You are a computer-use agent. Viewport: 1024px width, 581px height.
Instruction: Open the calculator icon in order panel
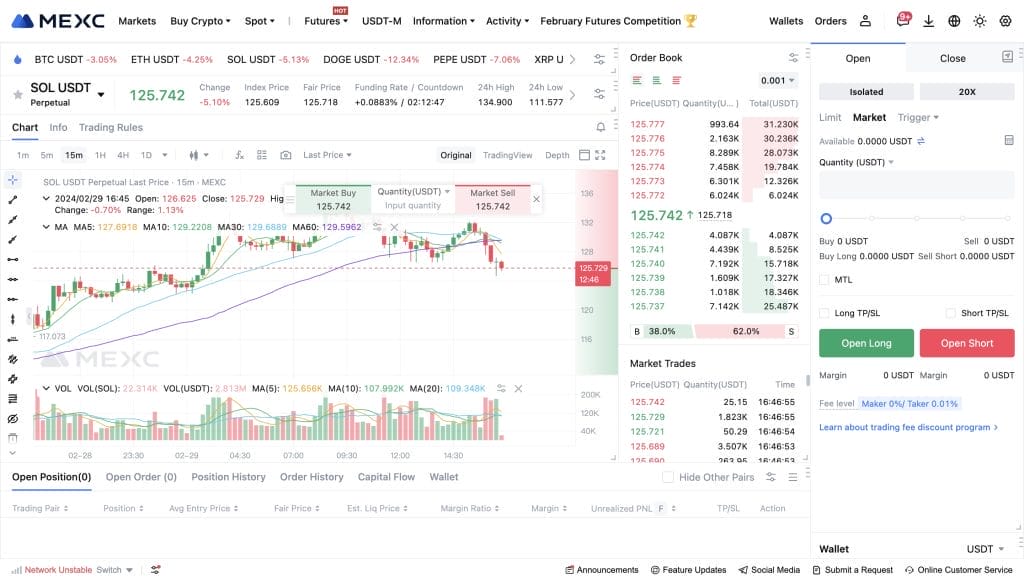1009,141
